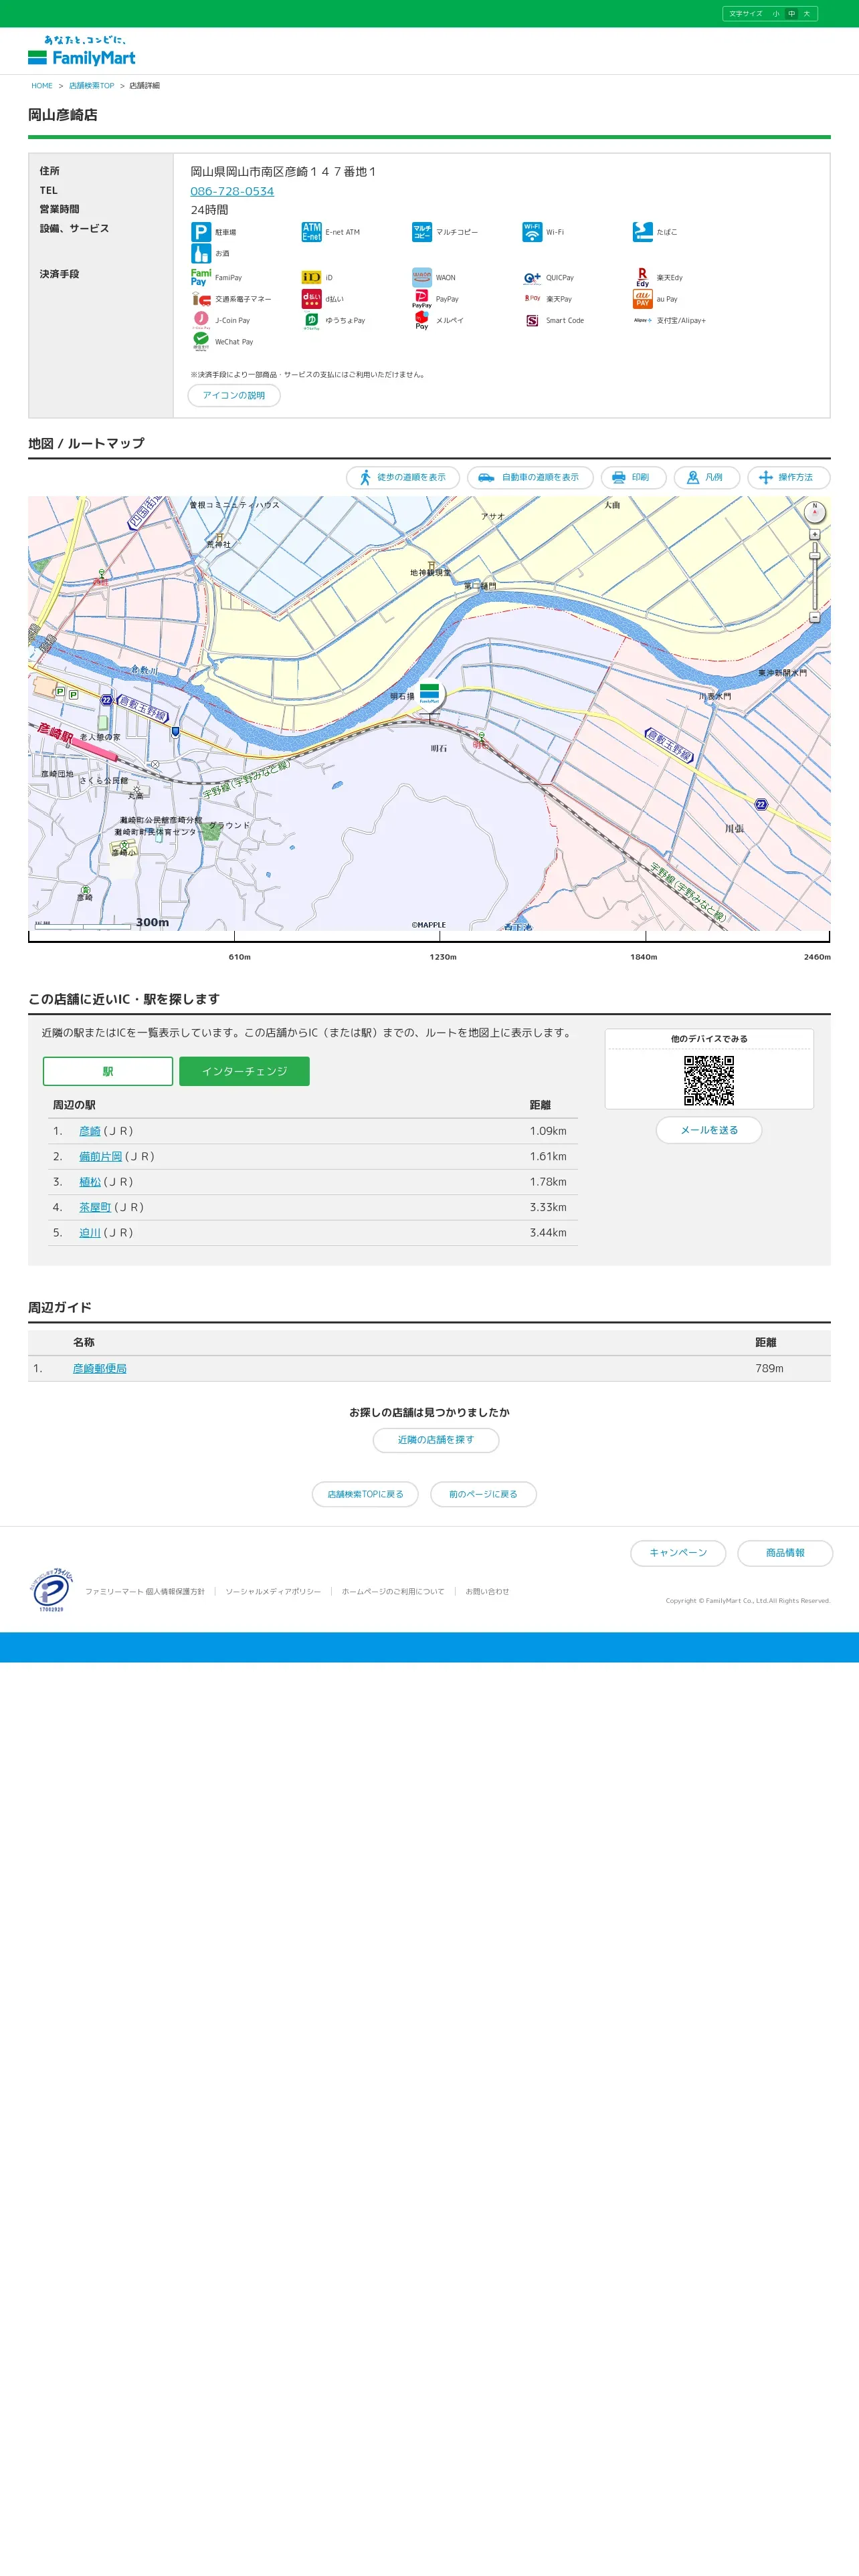Click 近隣の店舗を探す button
The height and width of the screenshot is (2576, 859).
coord(436,1440)
